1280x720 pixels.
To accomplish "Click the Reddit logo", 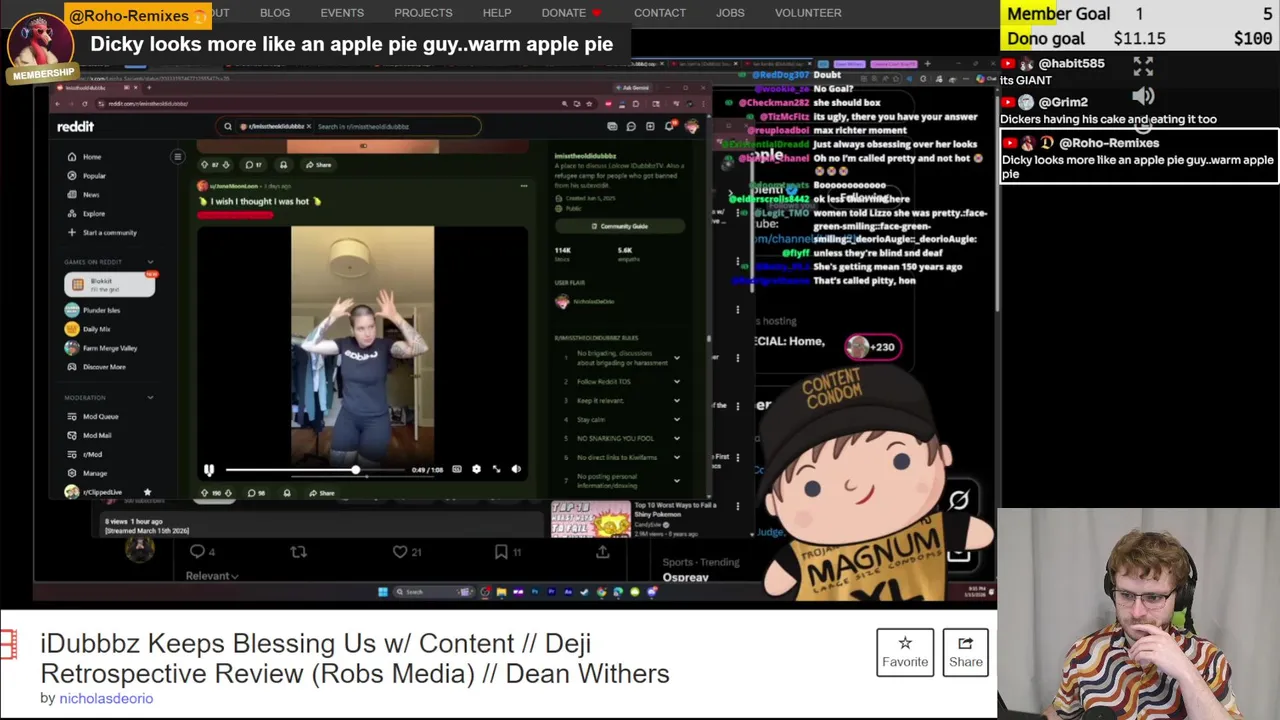I will (75, 127).
